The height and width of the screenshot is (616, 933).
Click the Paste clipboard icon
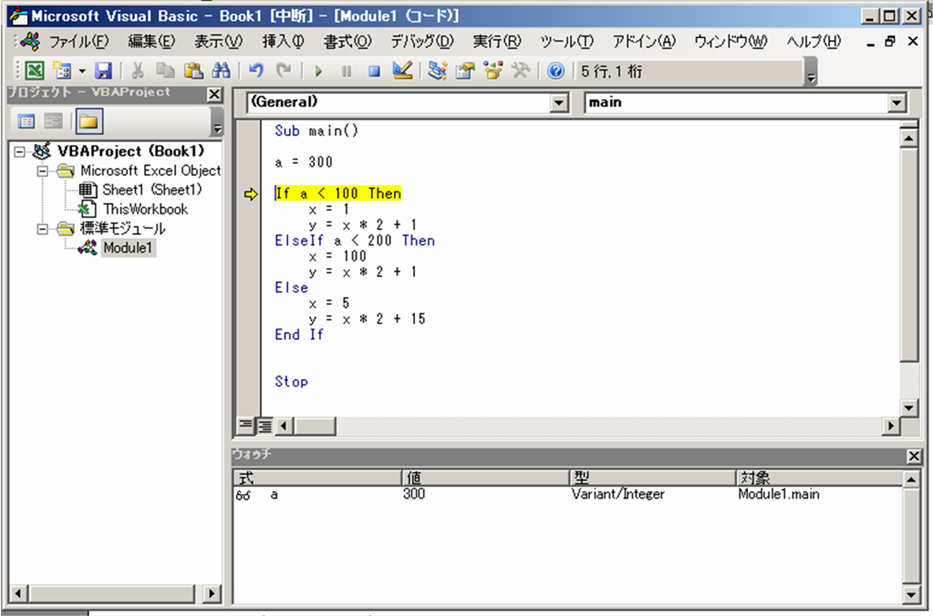[193, 71]
